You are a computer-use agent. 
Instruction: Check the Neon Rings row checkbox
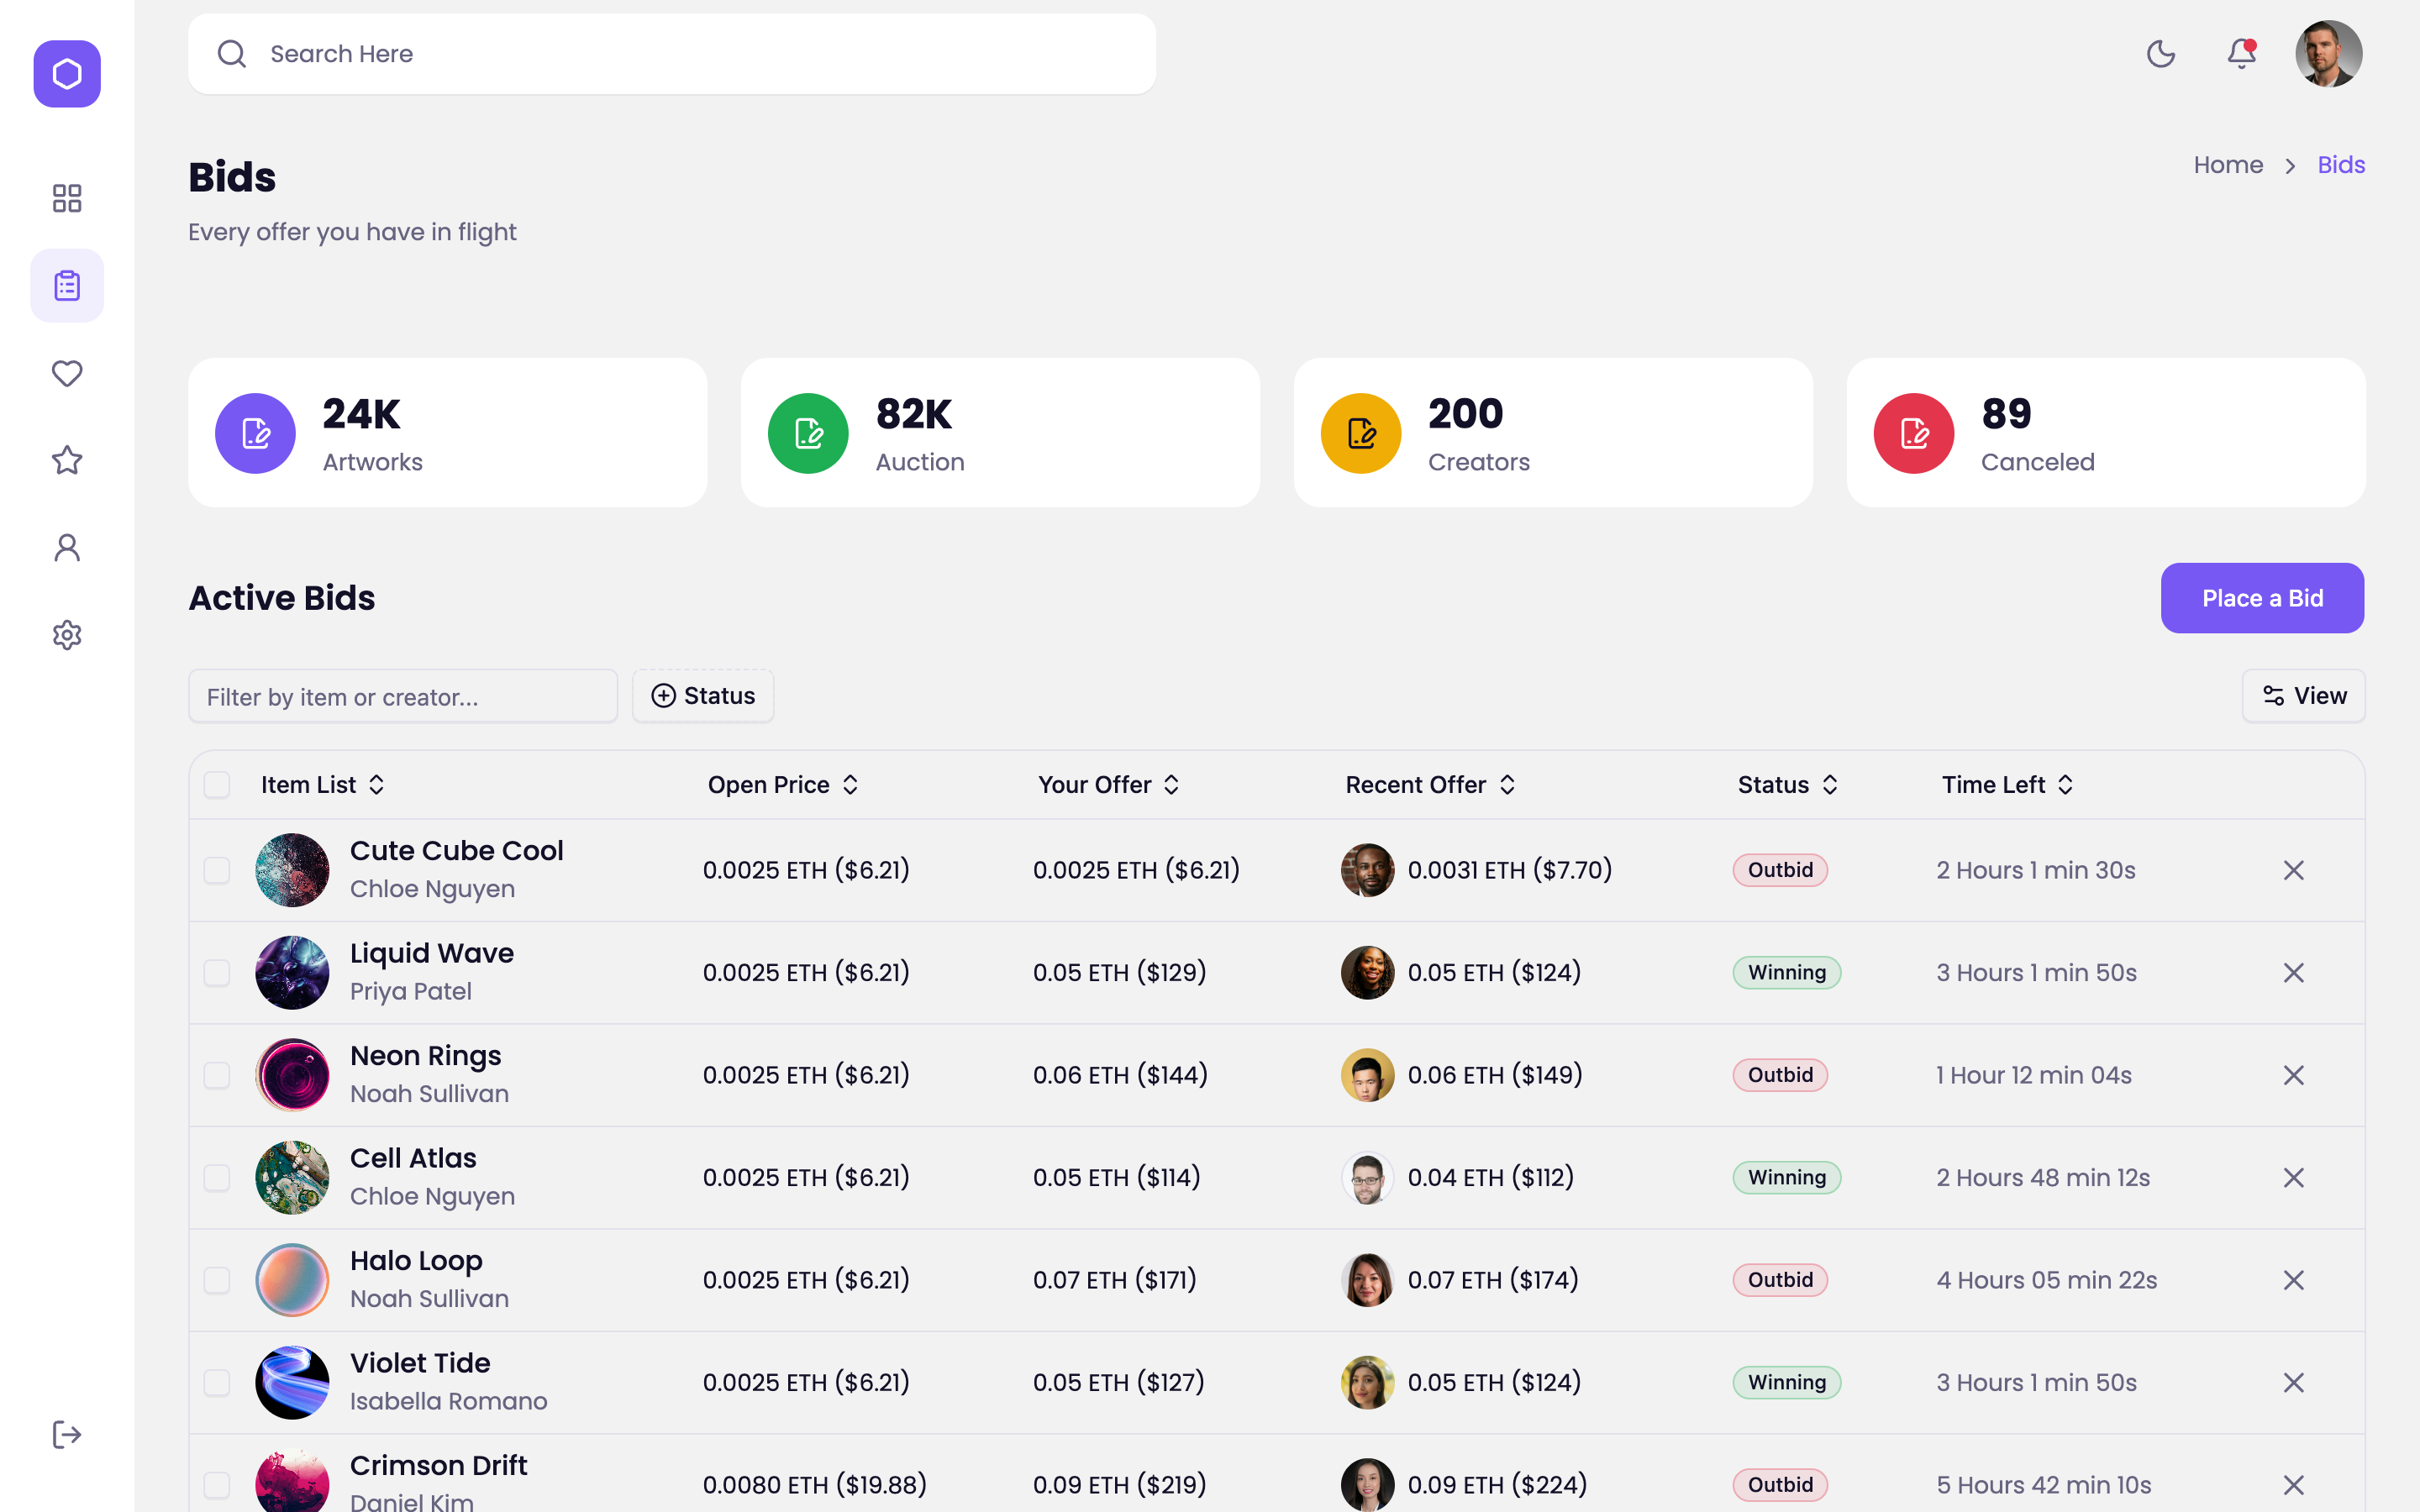coord(217,1075)
